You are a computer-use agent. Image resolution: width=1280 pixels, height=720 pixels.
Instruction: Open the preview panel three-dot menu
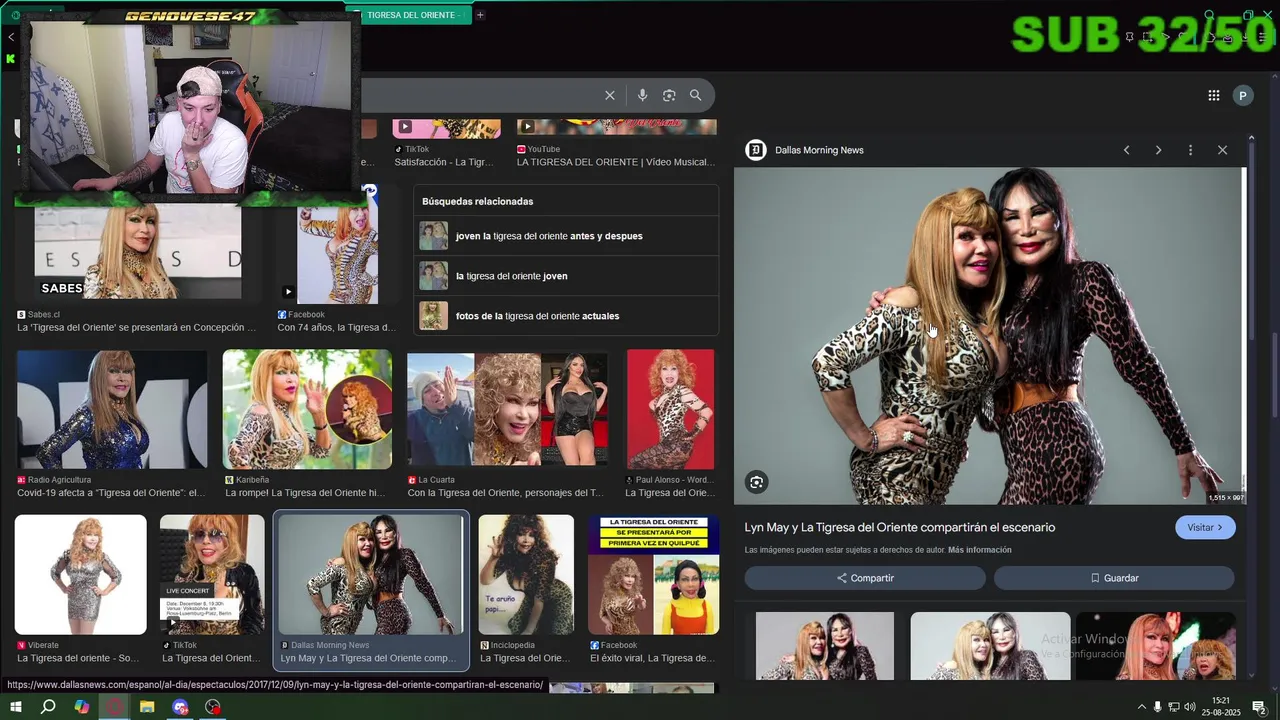pos(1190,150)
